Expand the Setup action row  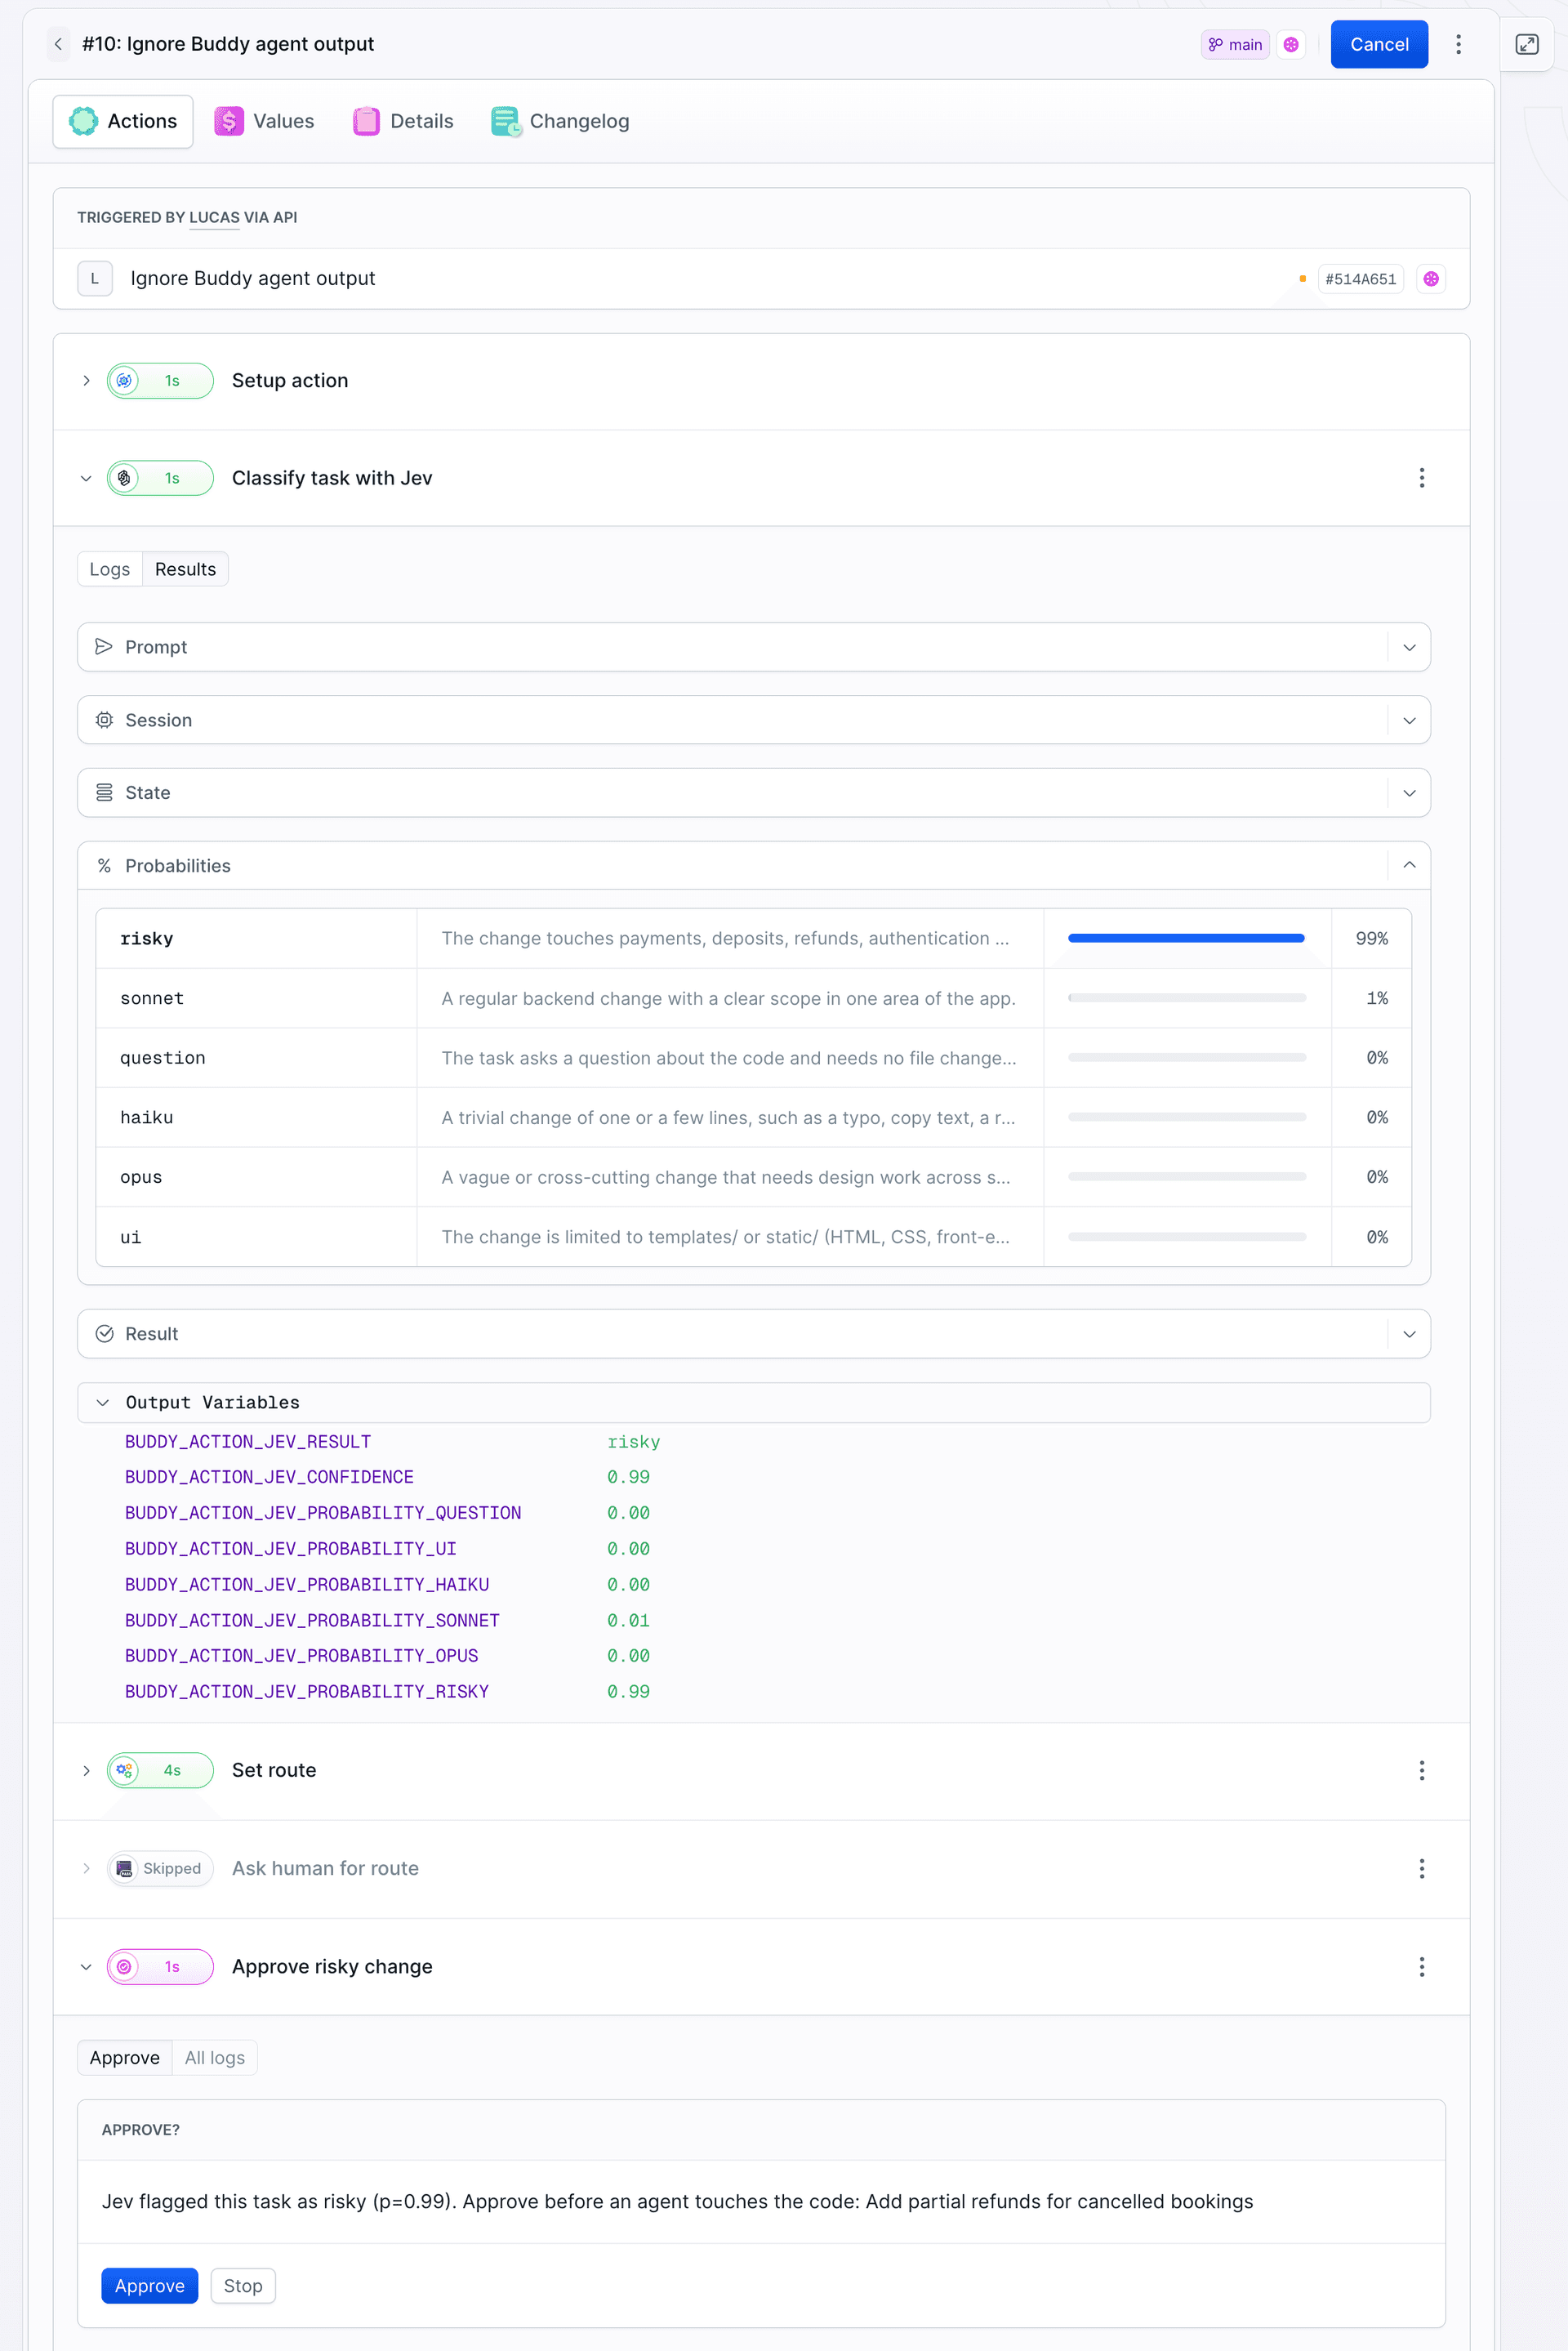tap(86, 381)
